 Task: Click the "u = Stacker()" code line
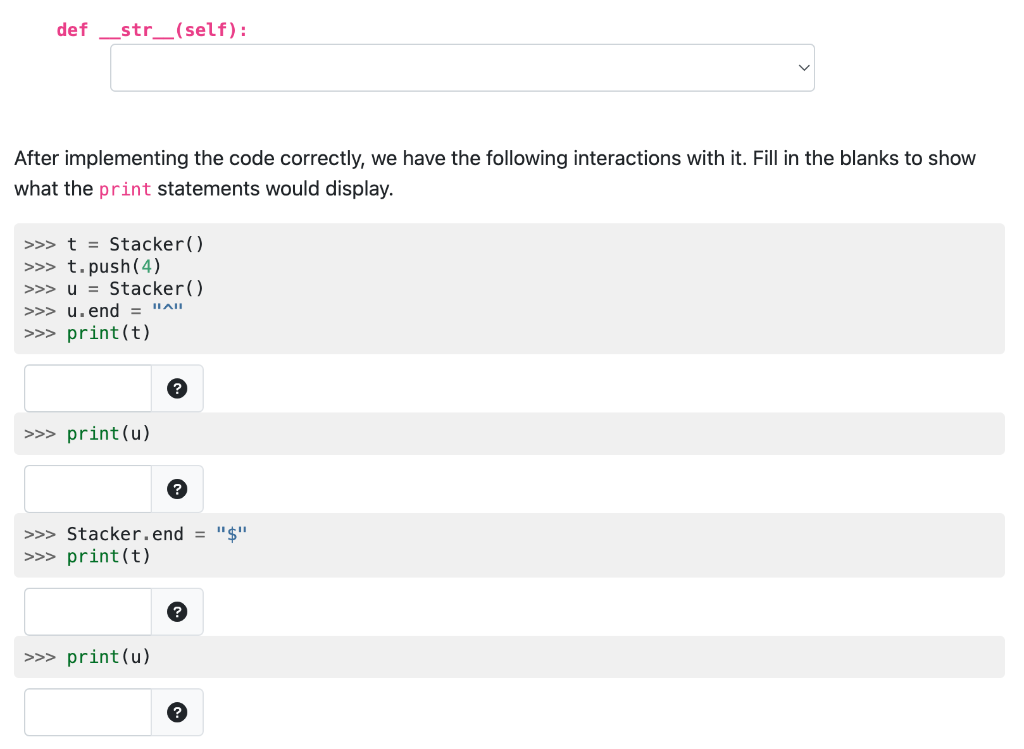pyautogui.click(x=135, y=289)
